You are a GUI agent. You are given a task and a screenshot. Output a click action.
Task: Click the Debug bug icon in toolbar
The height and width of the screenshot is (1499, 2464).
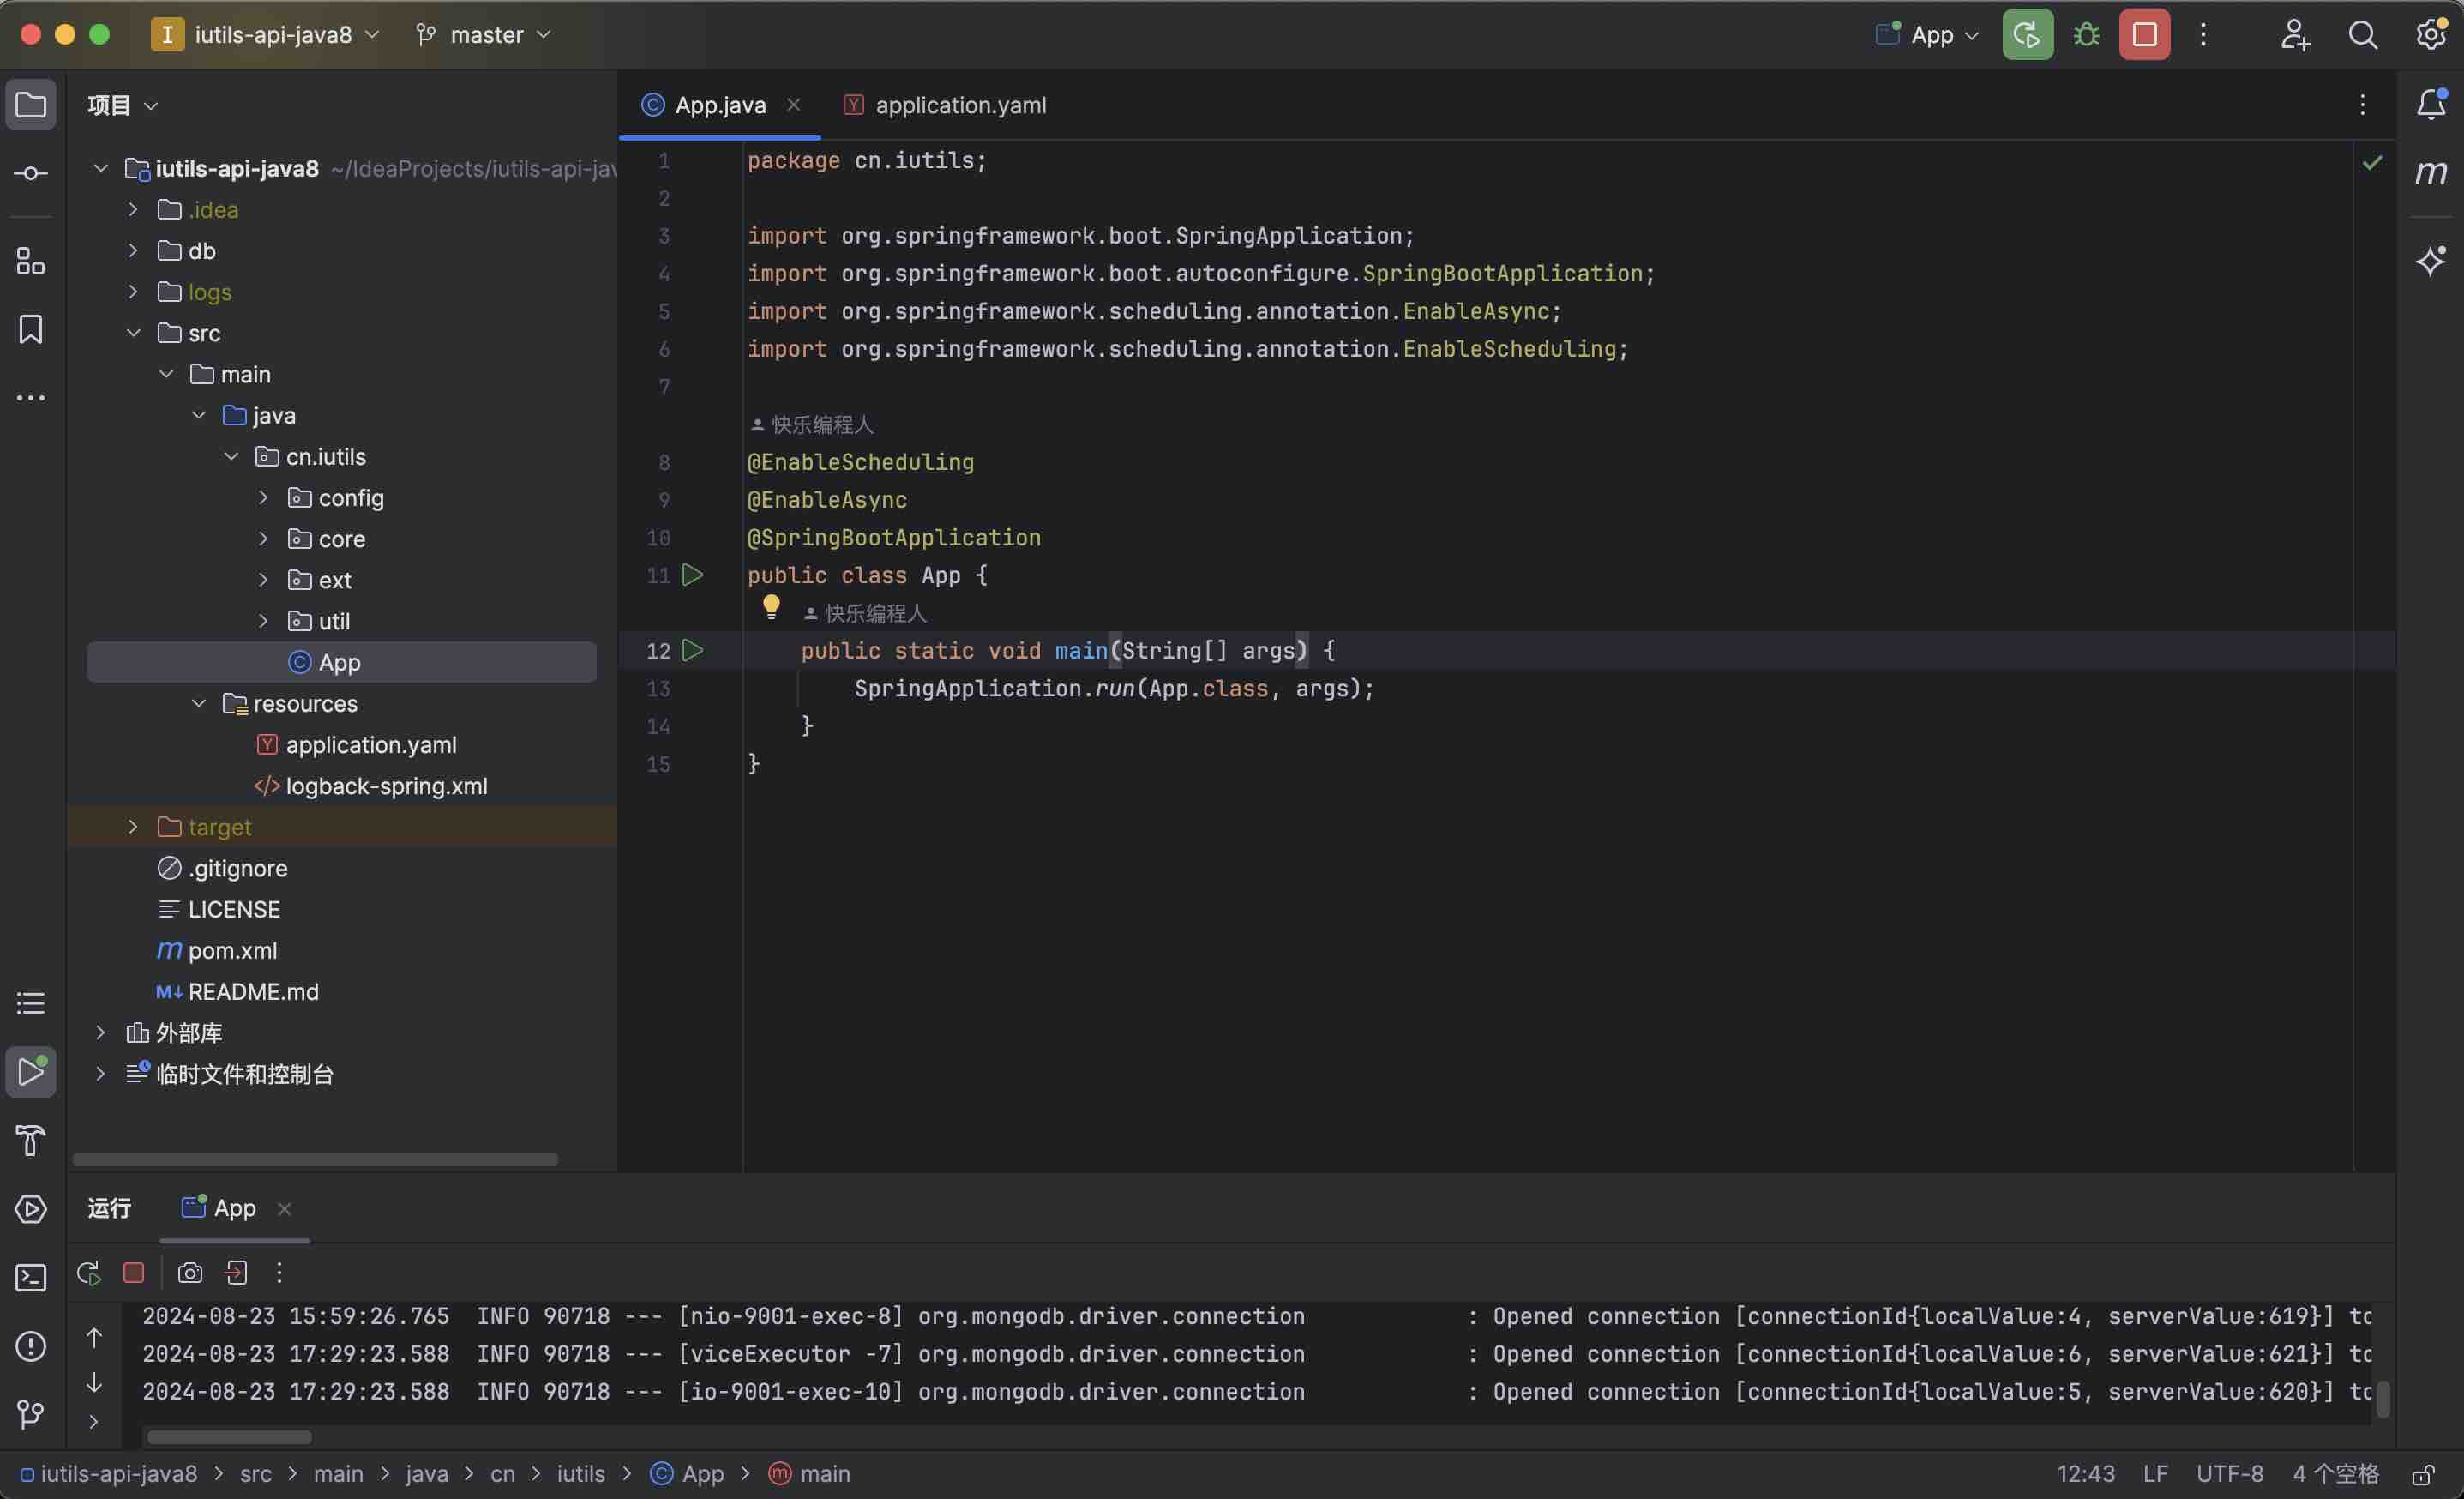(x=2086, y=35)
